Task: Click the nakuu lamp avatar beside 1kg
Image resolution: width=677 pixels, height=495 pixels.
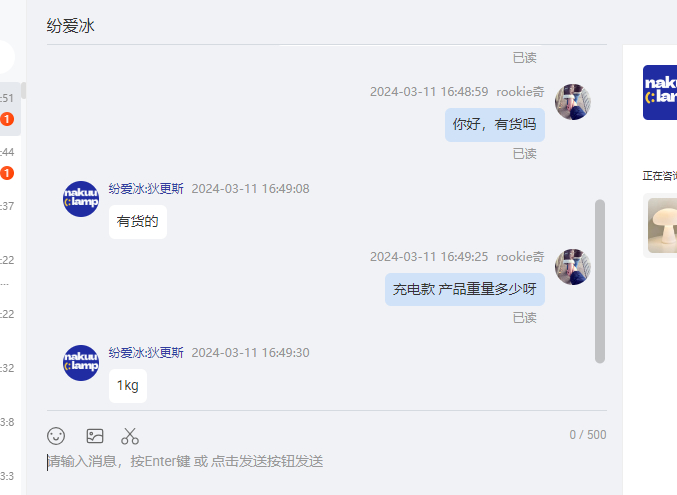Action: click(81, 363)
